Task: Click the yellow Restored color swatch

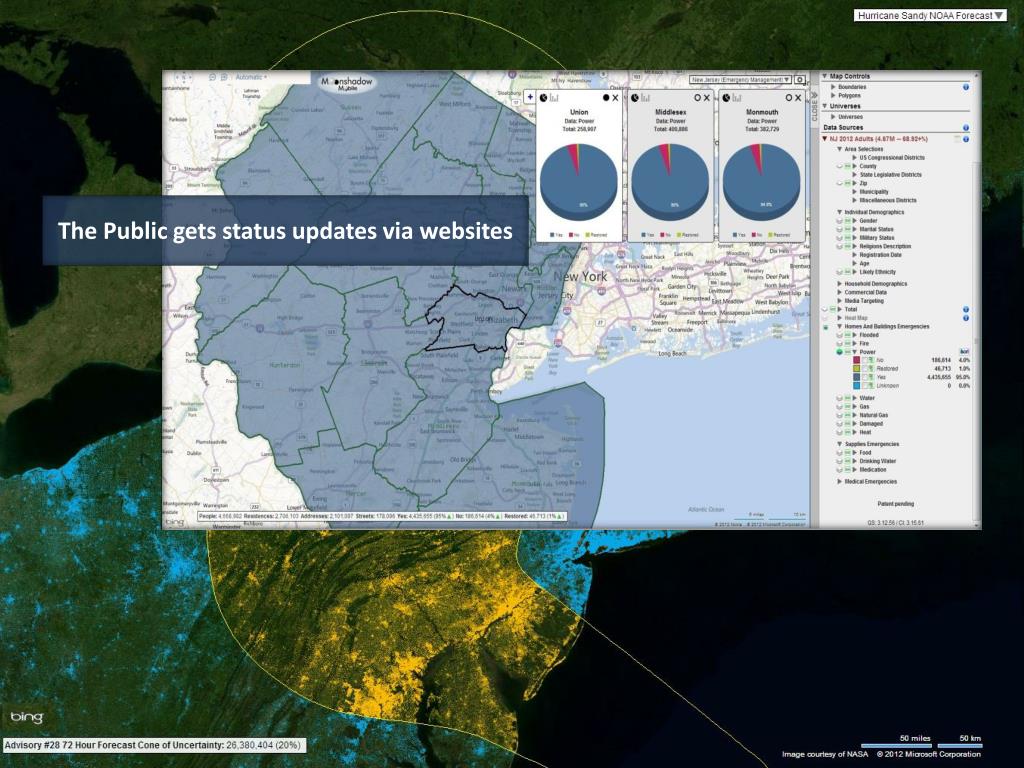Action: tap(857, 368)
